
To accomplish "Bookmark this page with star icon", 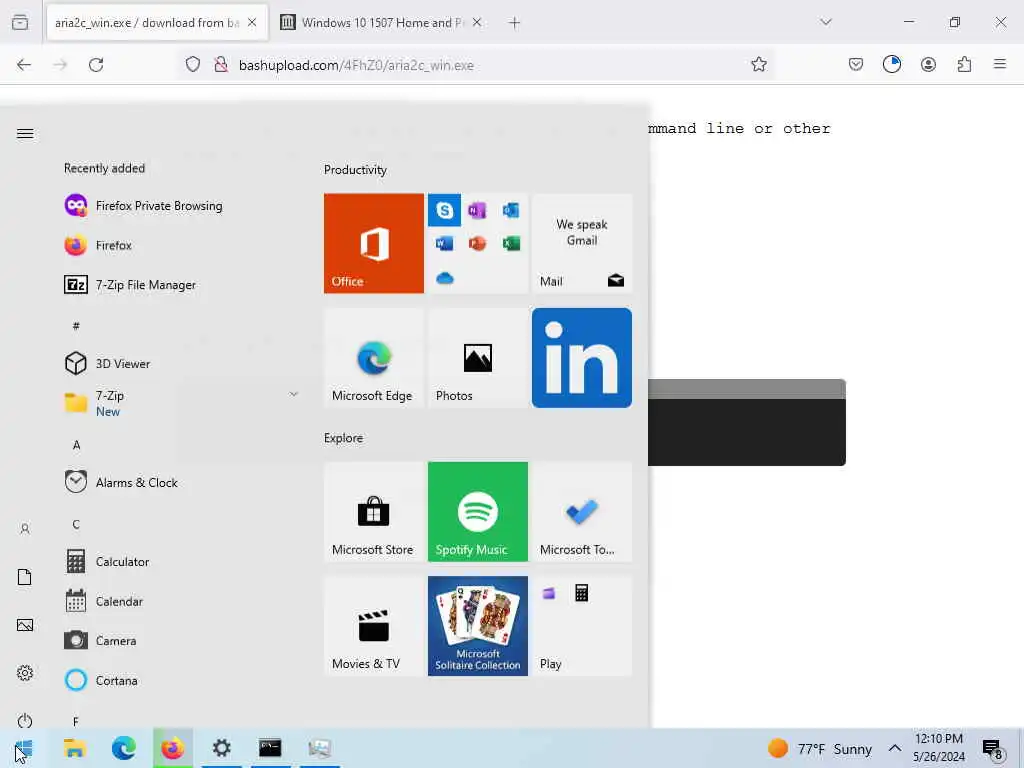I will 758,64.
